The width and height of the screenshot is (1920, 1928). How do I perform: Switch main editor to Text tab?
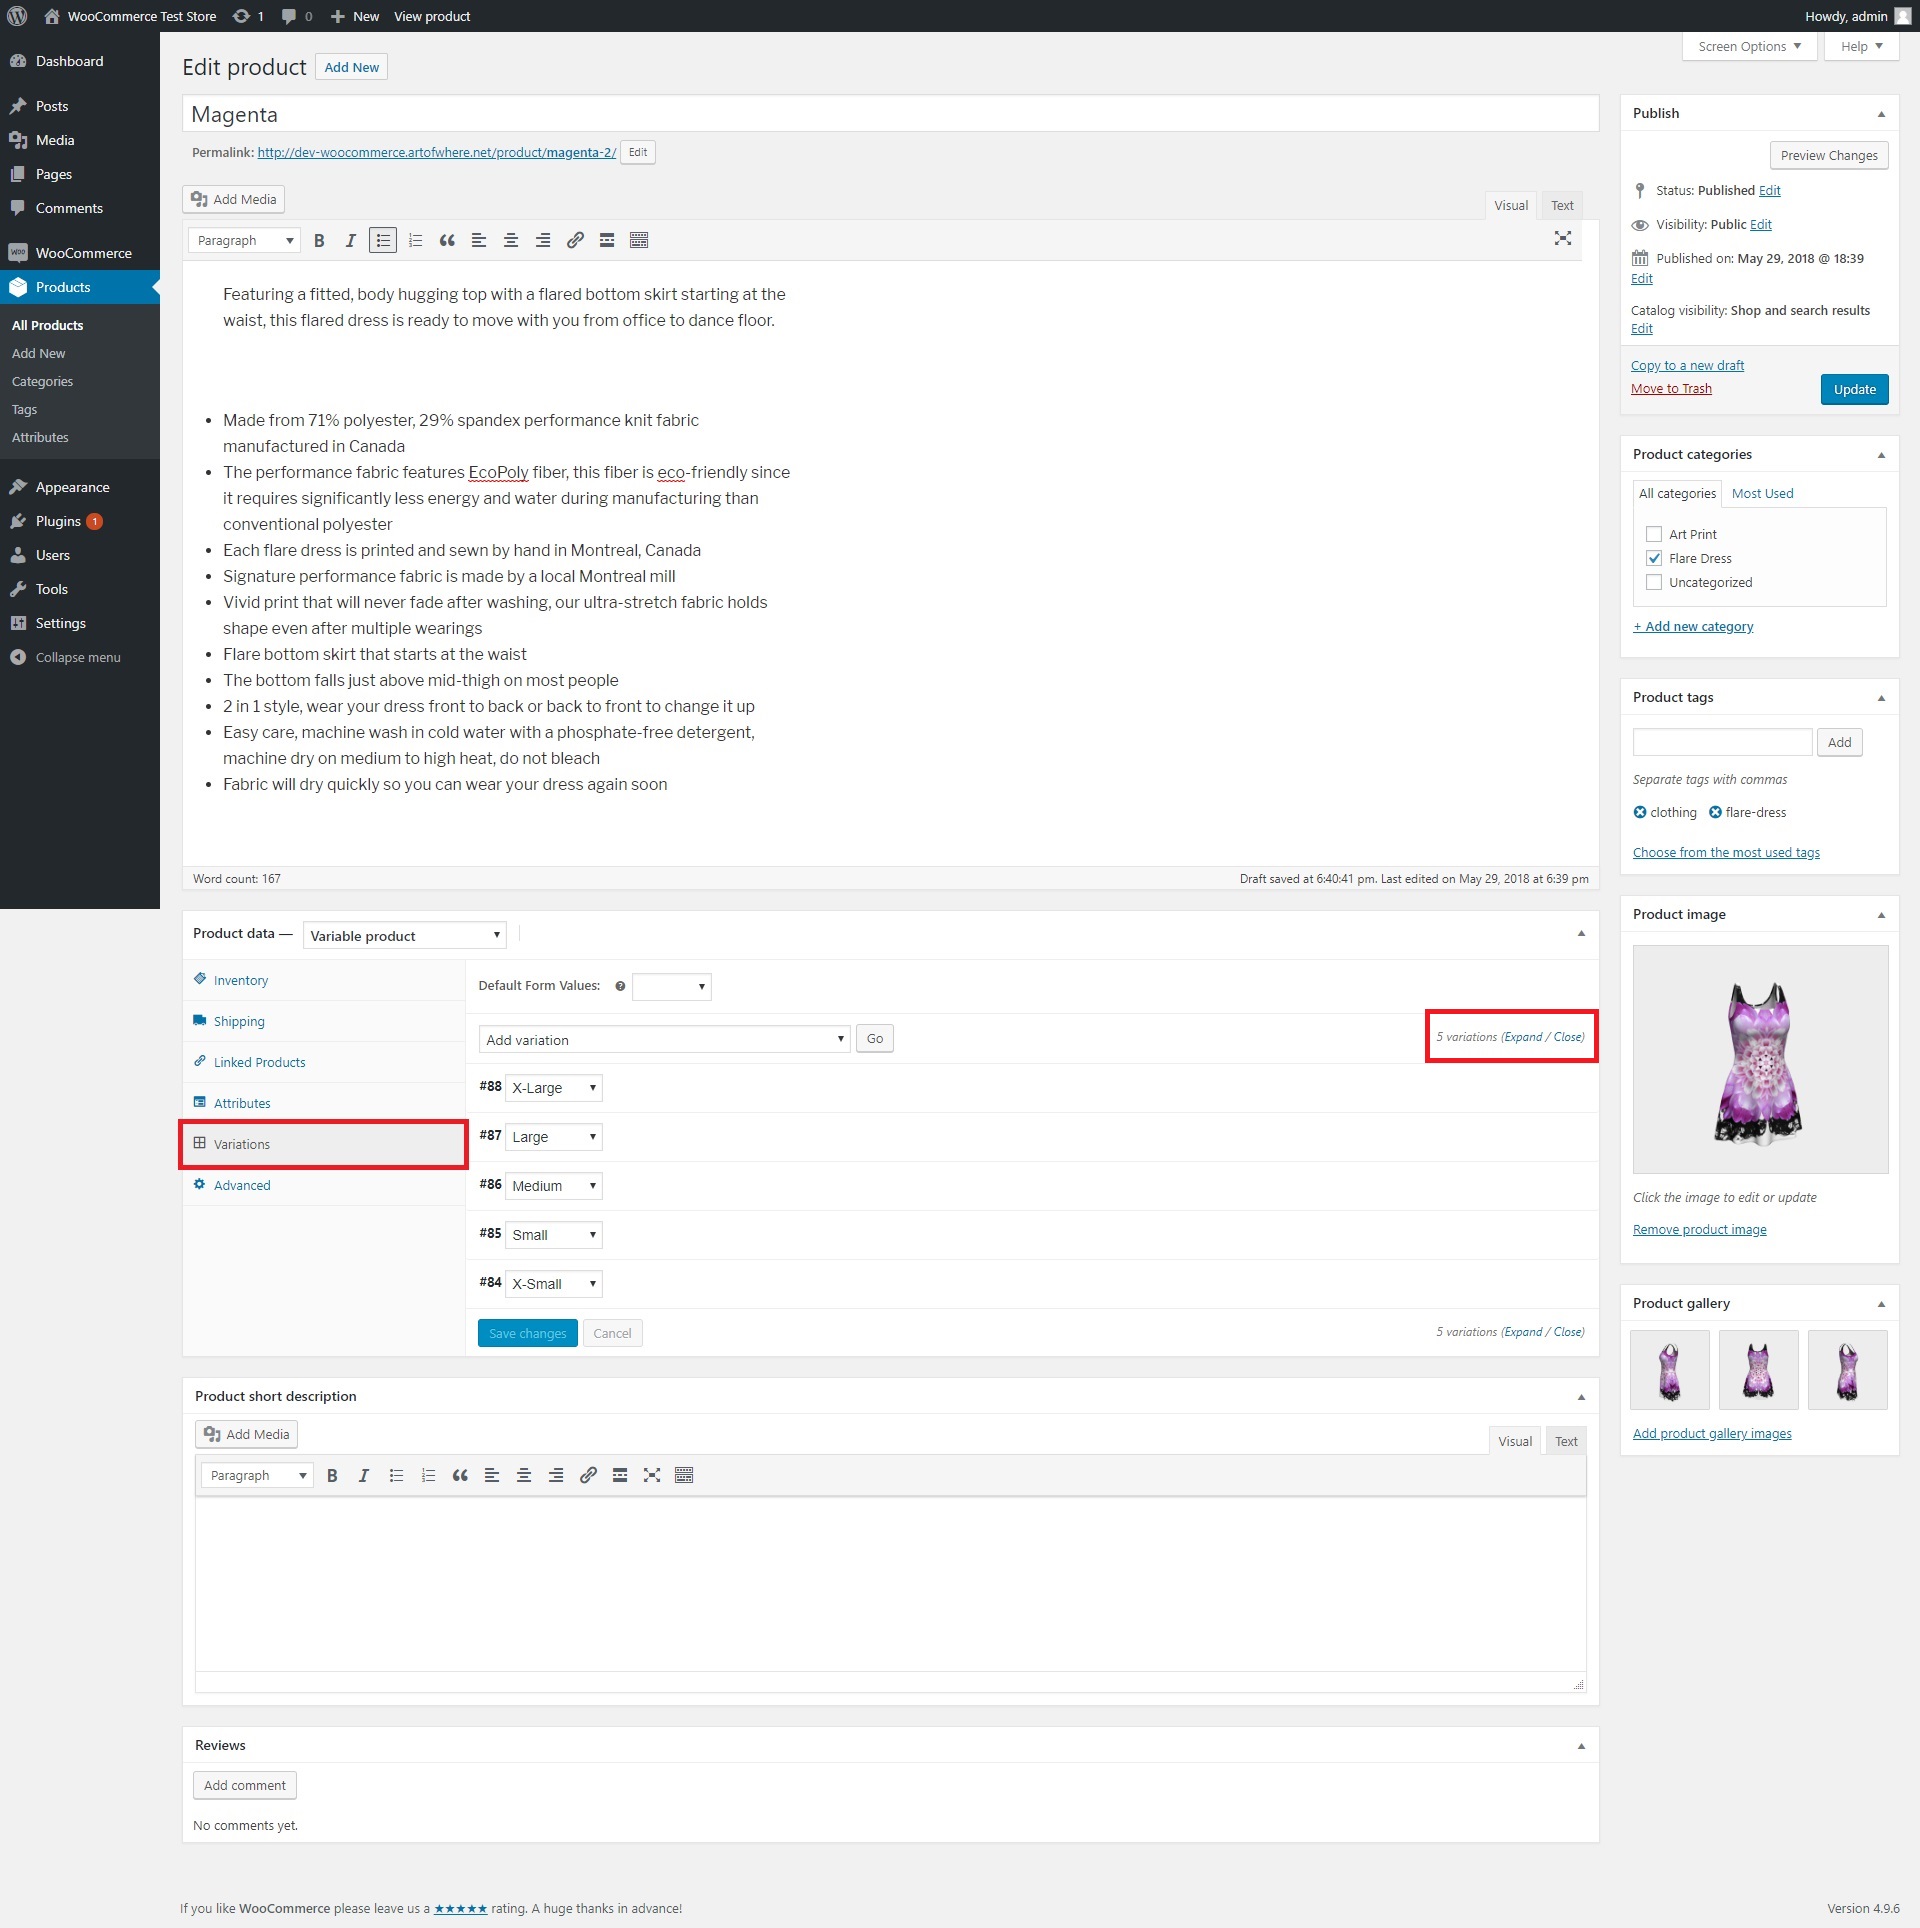(1562, 205)
